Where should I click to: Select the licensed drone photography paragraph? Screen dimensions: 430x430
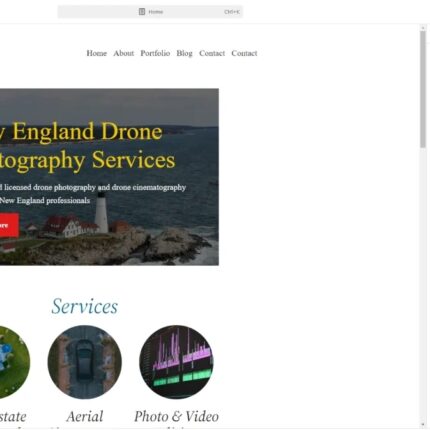(93, 194)
